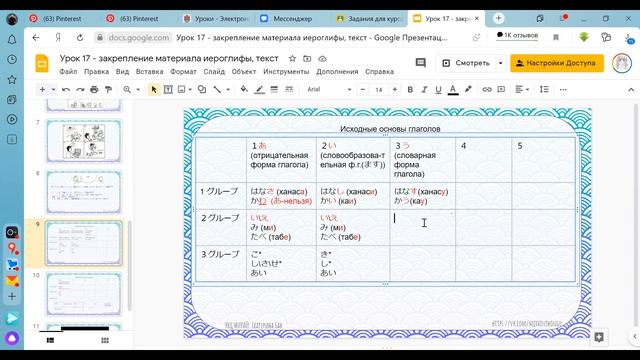Open line spacing options
This screenshot has height=360, width=640.
(x=544, y=89)
